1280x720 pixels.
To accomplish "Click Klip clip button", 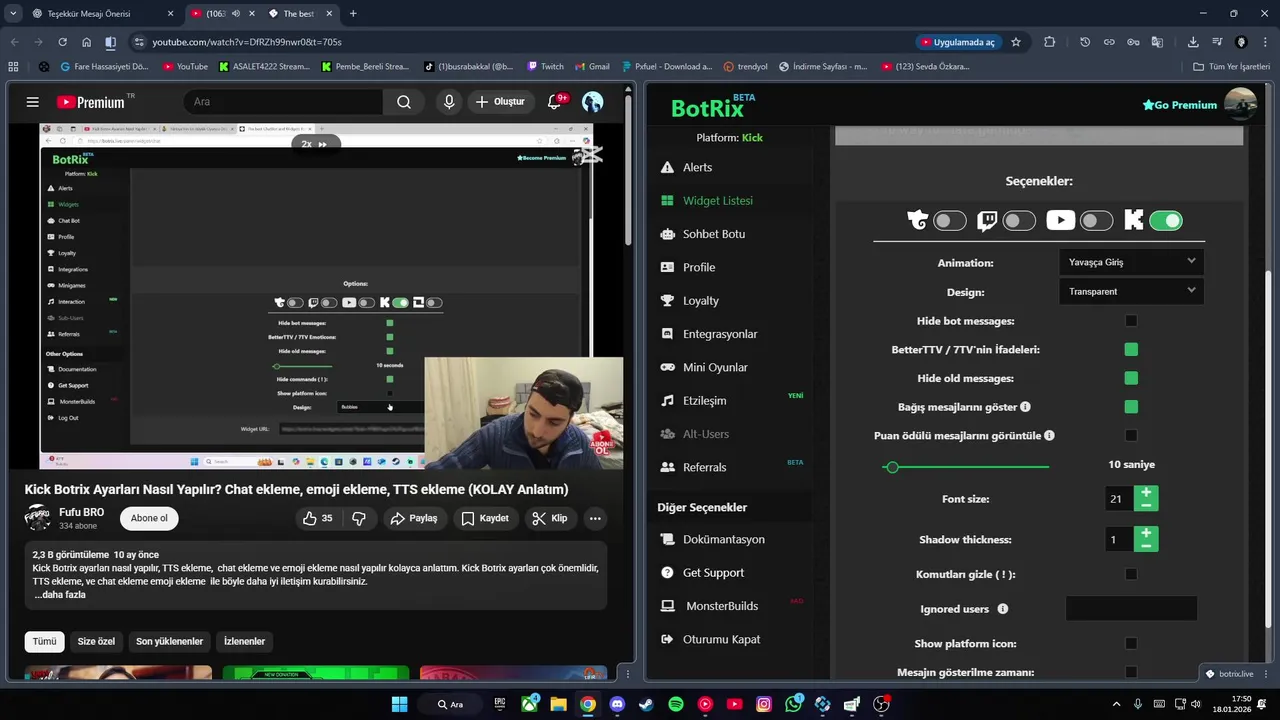I will tap(550, 518).
